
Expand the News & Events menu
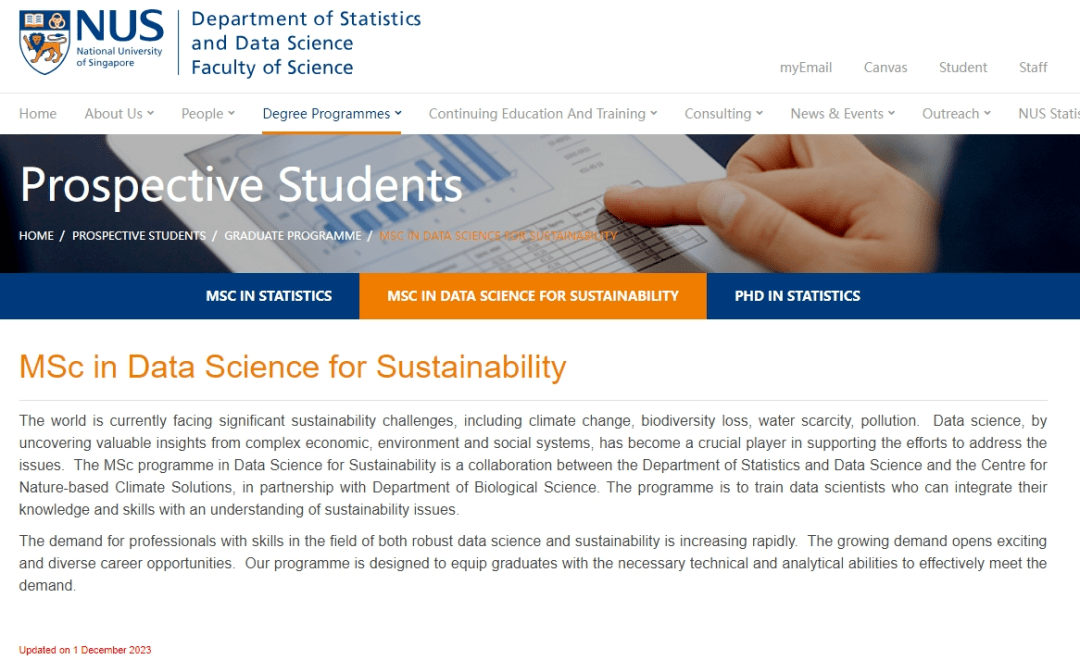click(x=842, y=113)
